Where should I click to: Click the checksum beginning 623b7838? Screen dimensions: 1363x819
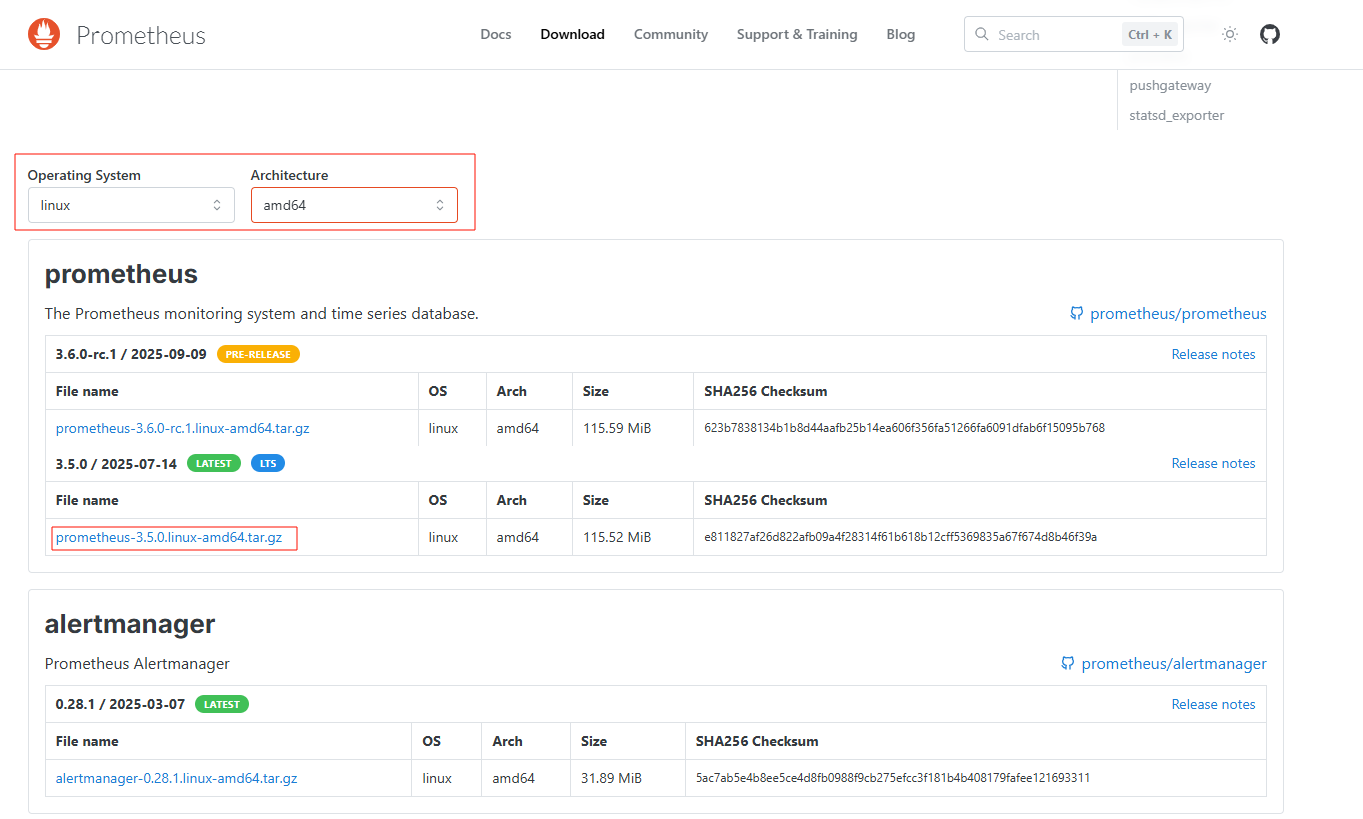904,428
